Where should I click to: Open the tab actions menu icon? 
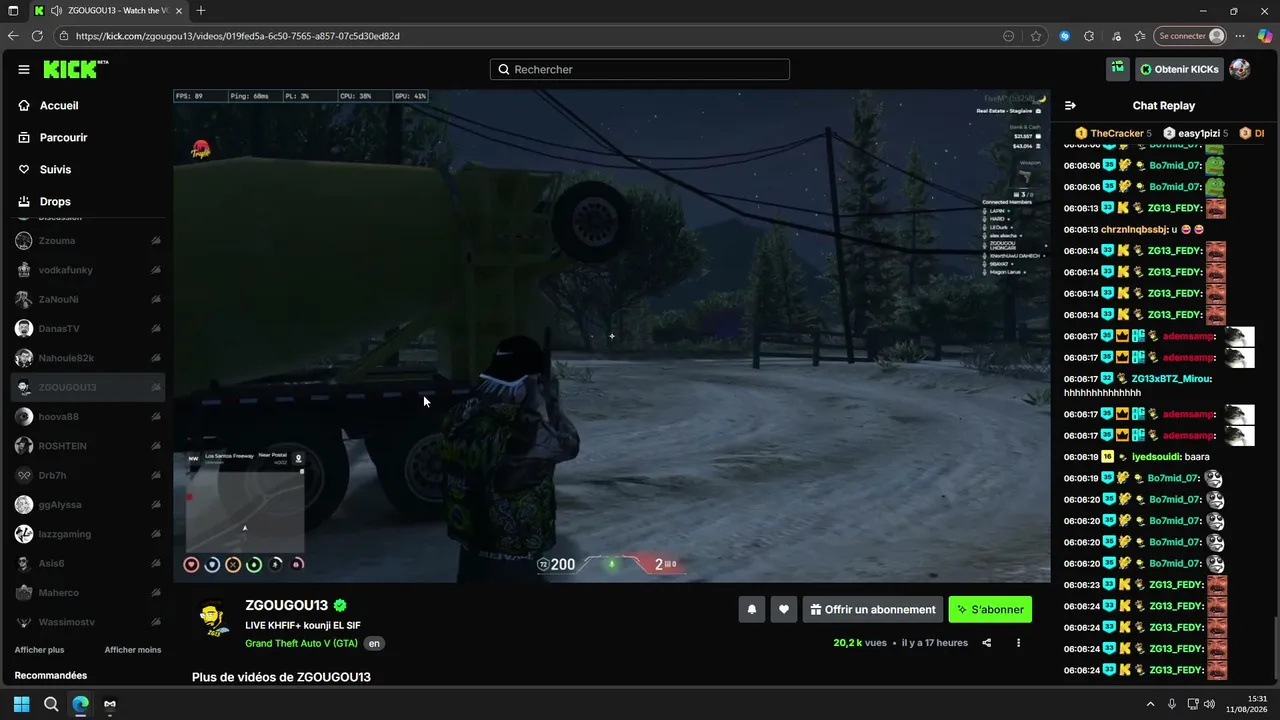pos(13,11)
